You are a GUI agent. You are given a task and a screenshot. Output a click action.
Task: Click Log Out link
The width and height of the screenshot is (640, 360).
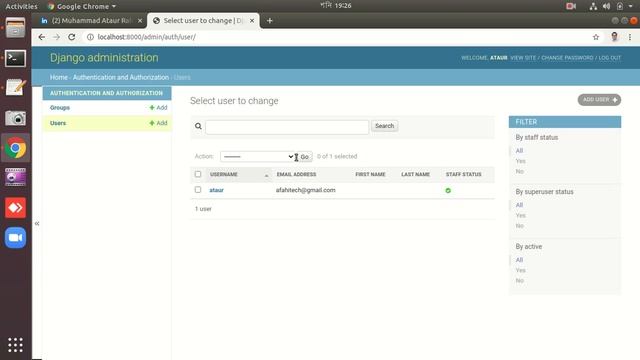pyautogui.click(x=610, y=58)
